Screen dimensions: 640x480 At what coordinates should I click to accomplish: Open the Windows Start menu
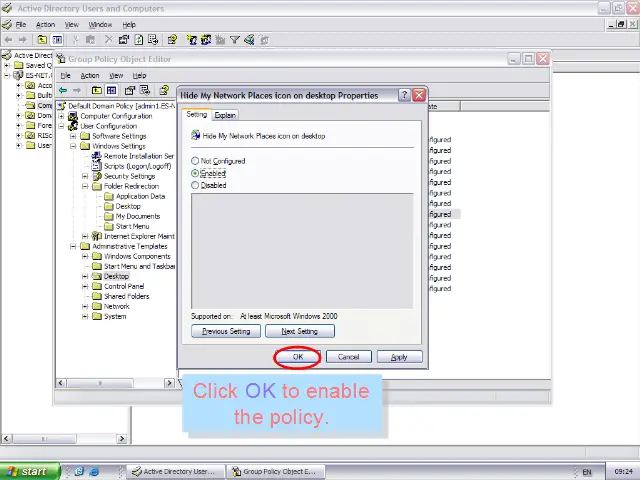tap(29, 471)
